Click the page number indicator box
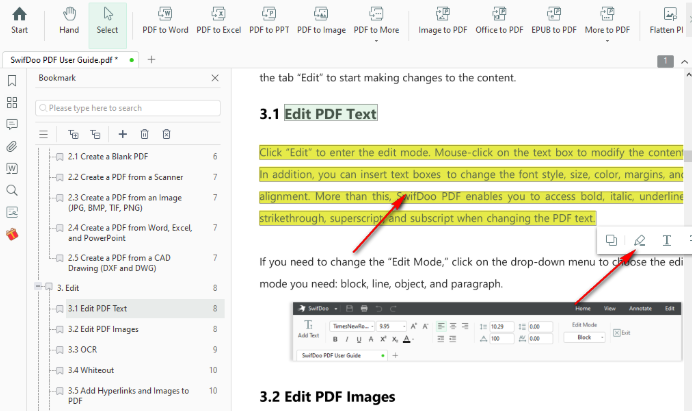692x411 pixels. coord(665,61)
